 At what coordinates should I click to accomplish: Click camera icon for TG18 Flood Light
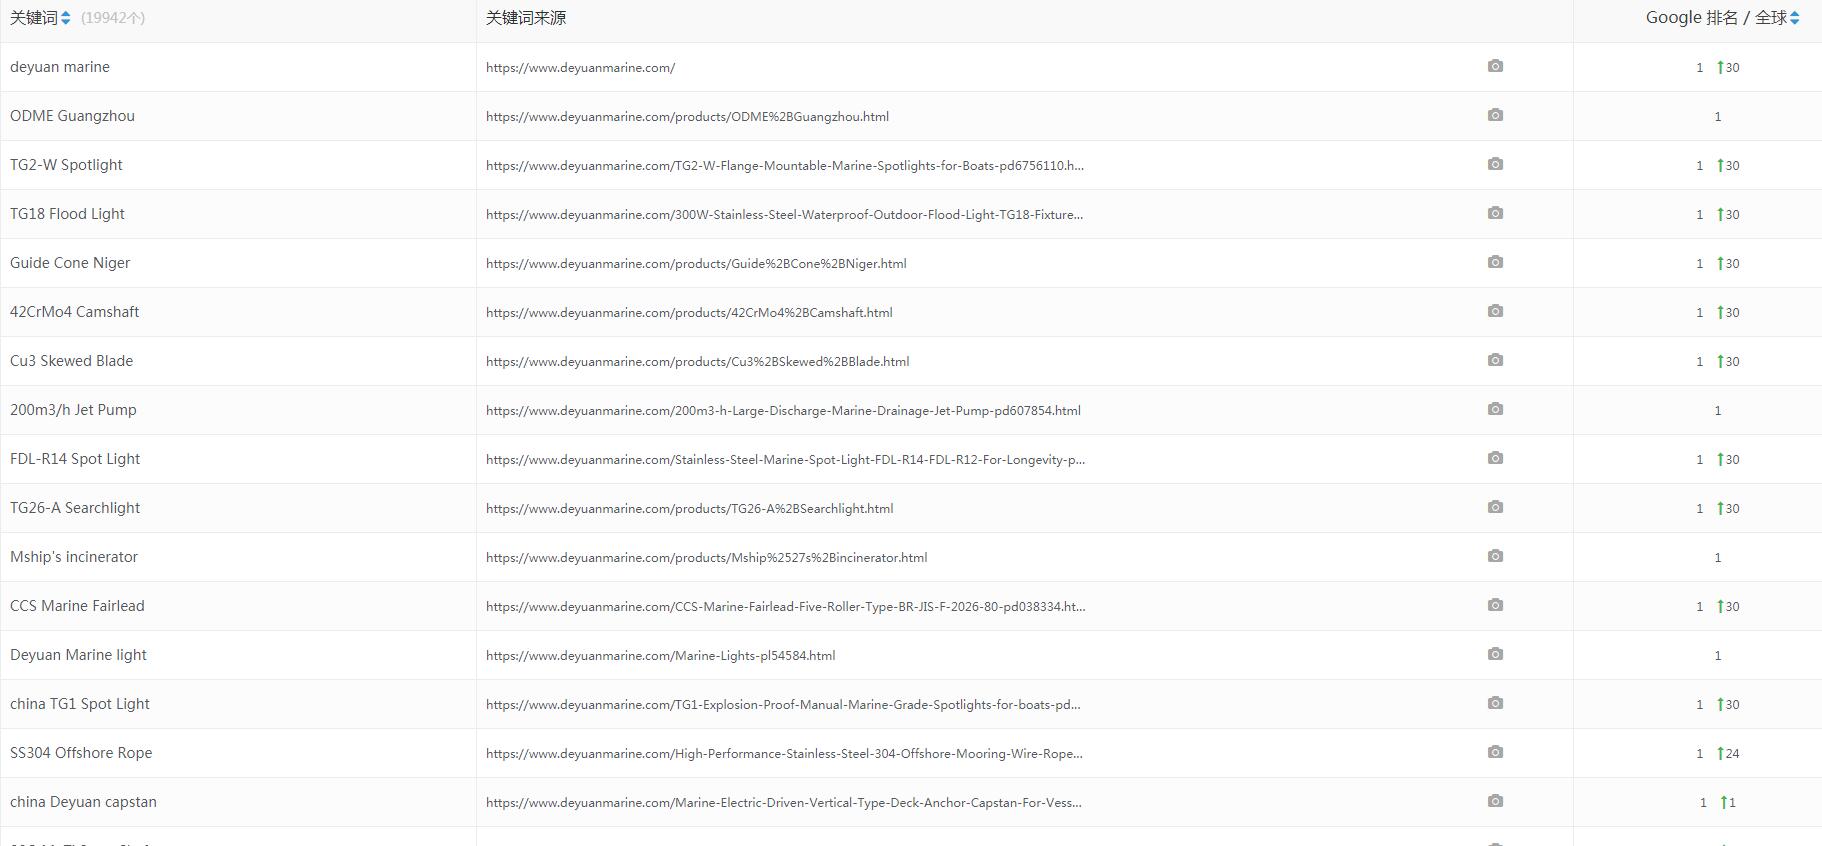[x=1495, y=213]
